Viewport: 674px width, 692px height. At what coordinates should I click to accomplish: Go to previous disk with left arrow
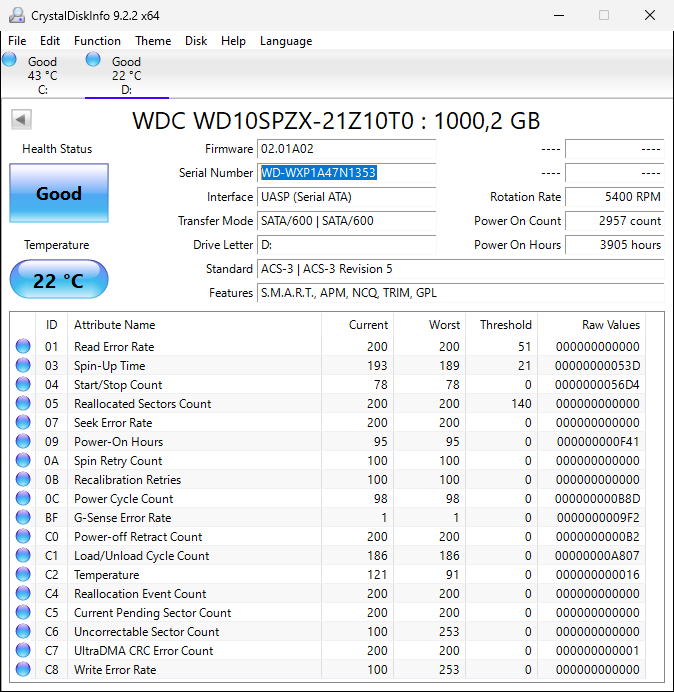click(21, 120)
